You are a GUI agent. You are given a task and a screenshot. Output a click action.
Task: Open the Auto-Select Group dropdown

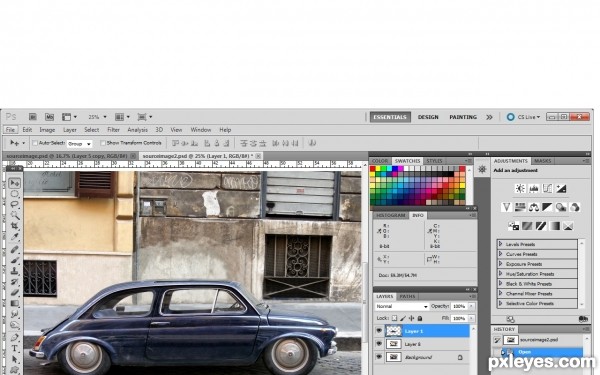point(80,144)
